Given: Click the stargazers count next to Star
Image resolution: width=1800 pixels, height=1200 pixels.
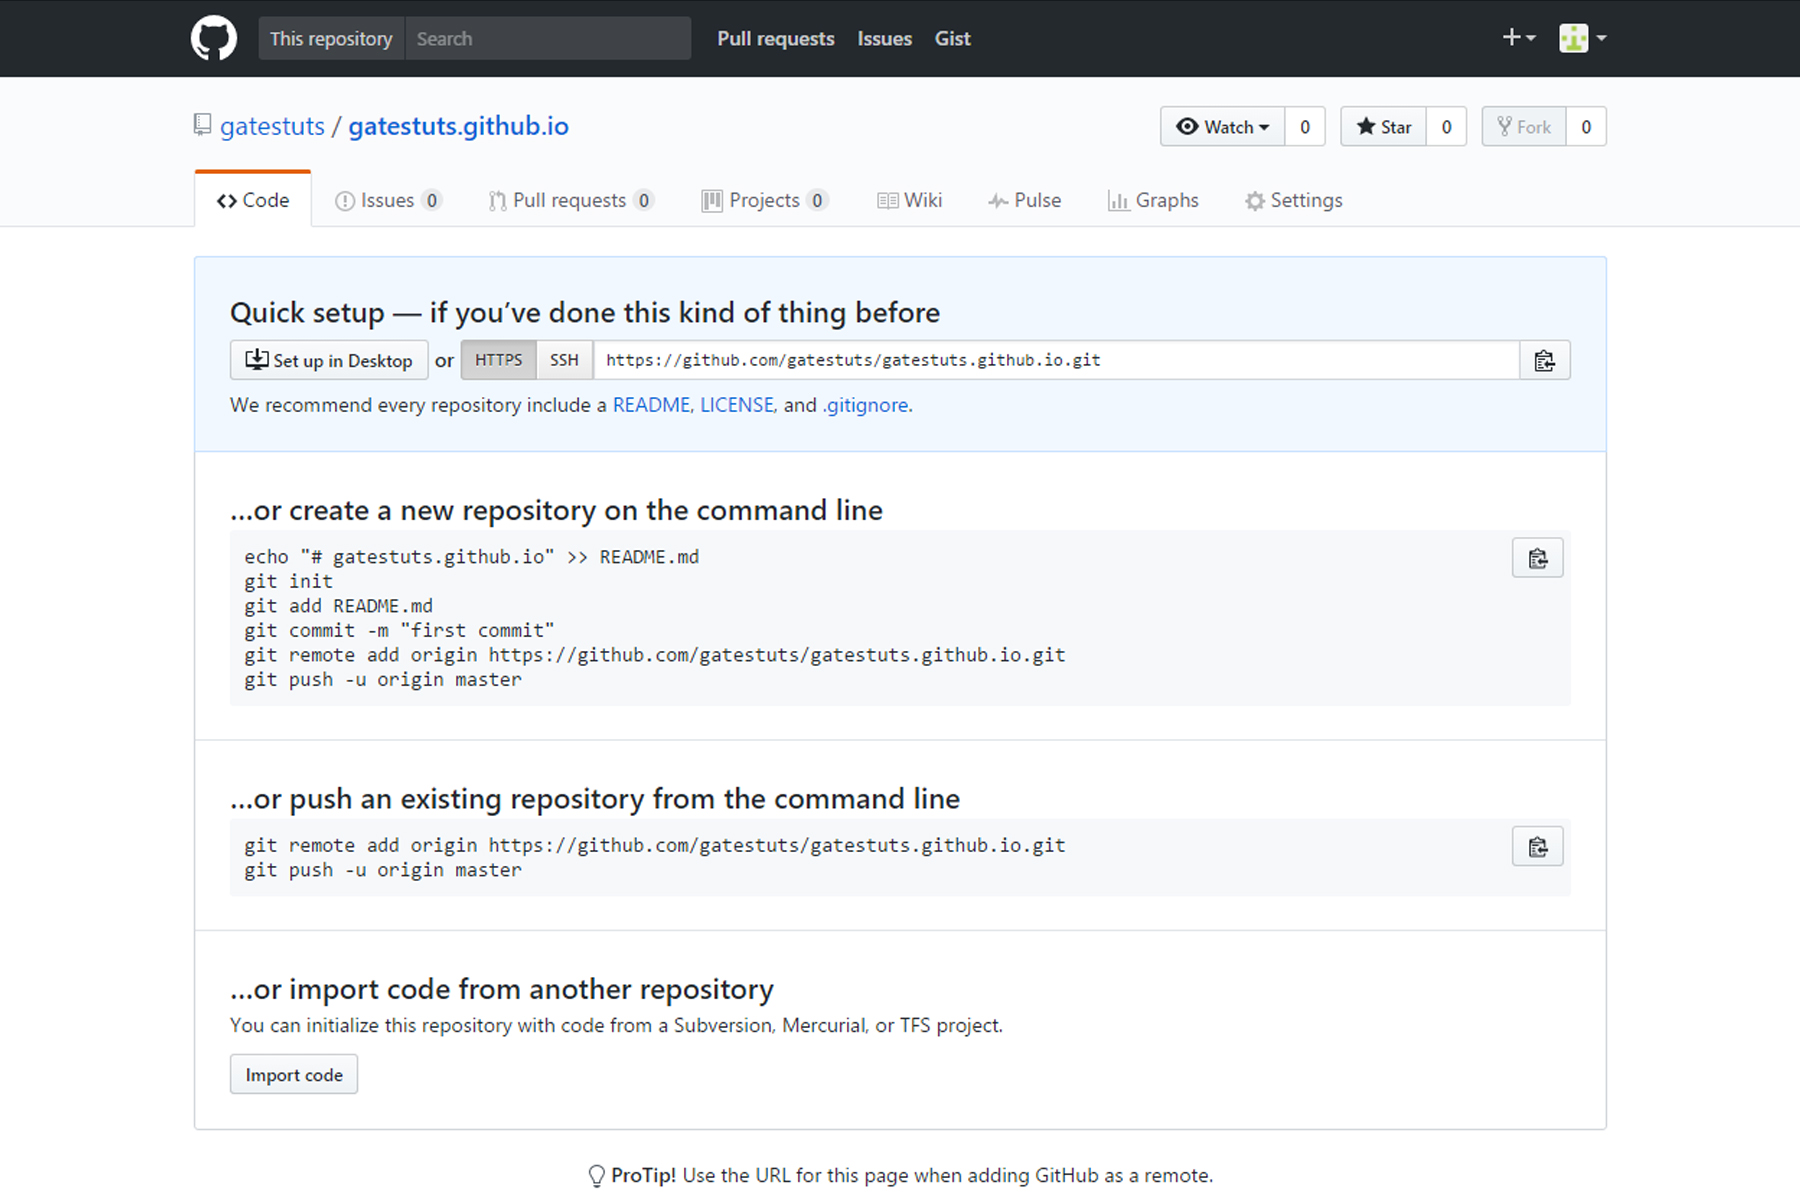Looking at the screenshot, I should [1446, 127].
